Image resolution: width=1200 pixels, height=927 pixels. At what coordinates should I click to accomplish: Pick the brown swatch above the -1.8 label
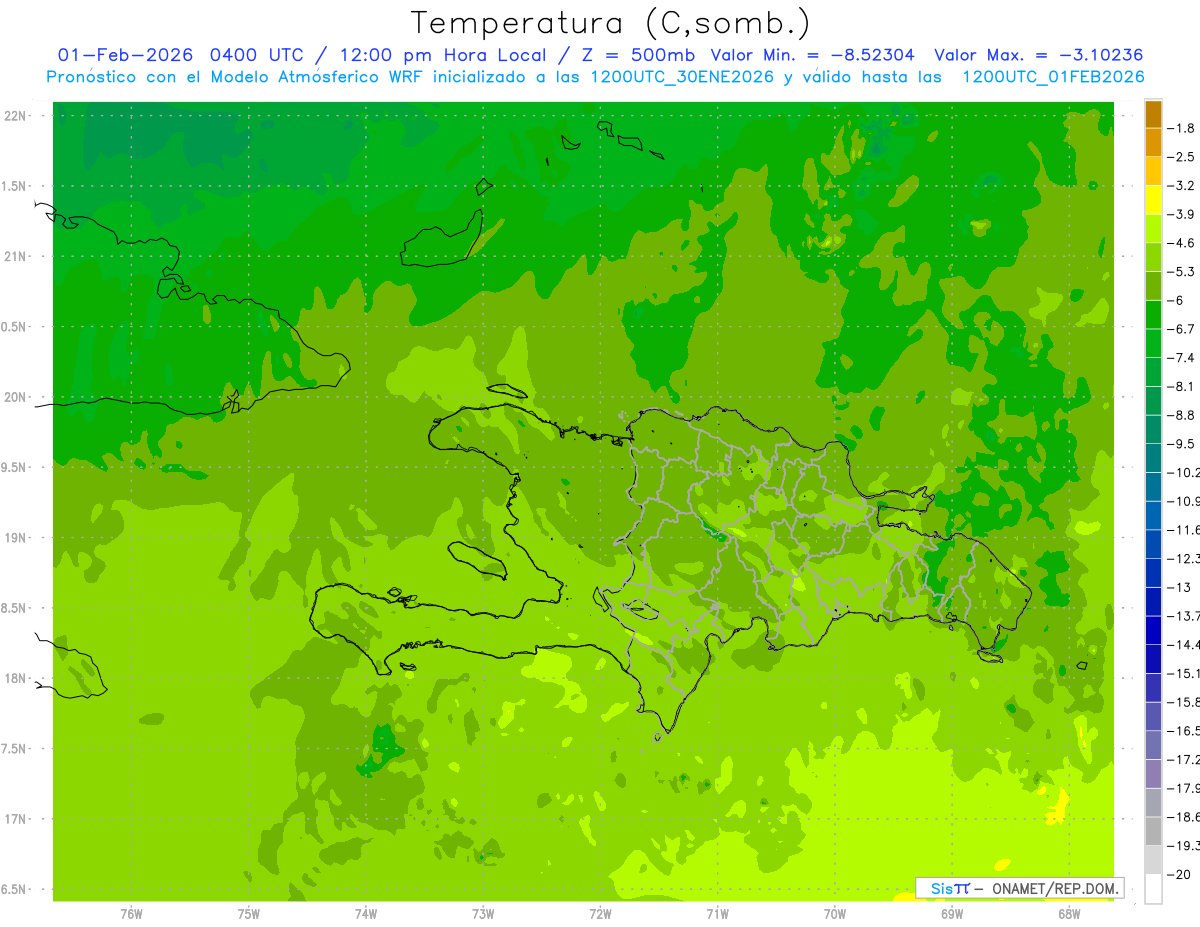pos(1153,114)
